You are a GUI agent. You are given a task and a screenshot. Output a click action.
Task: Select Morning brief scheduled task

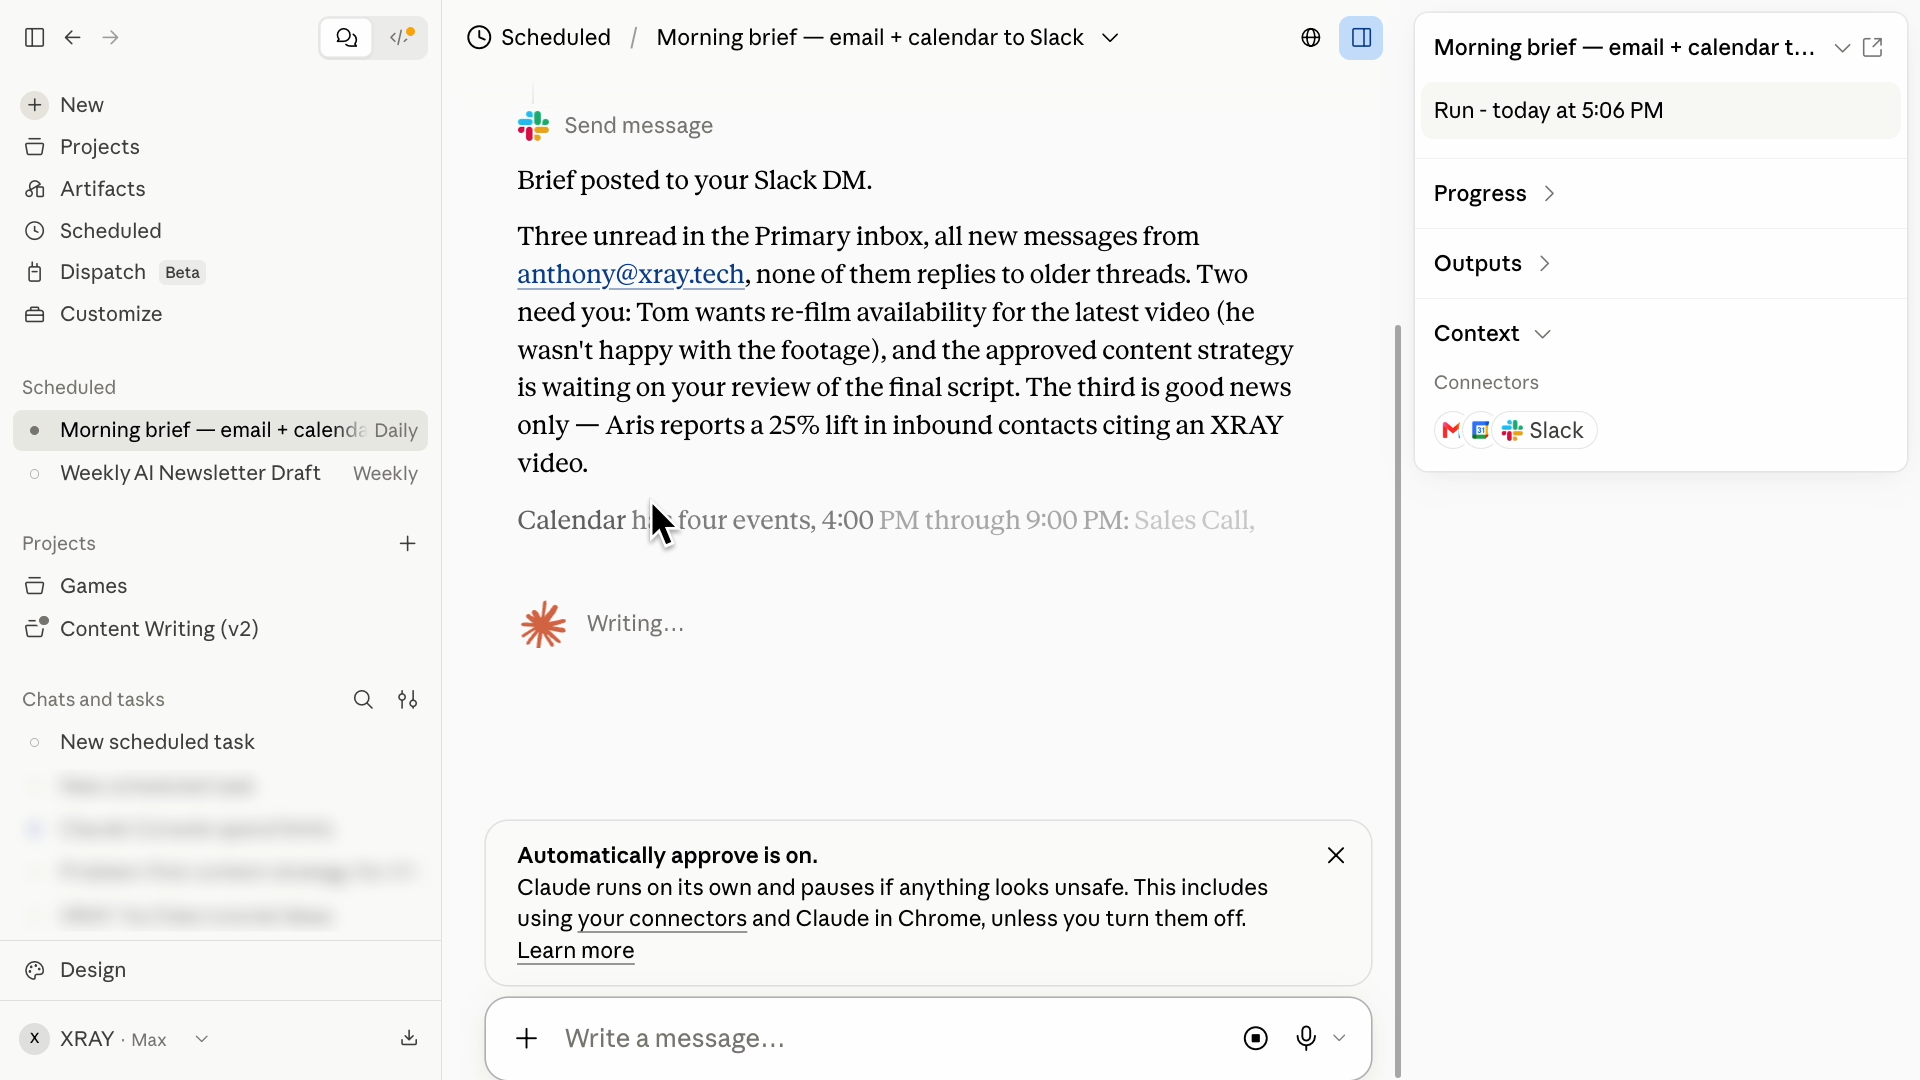[x=220, y=430]
